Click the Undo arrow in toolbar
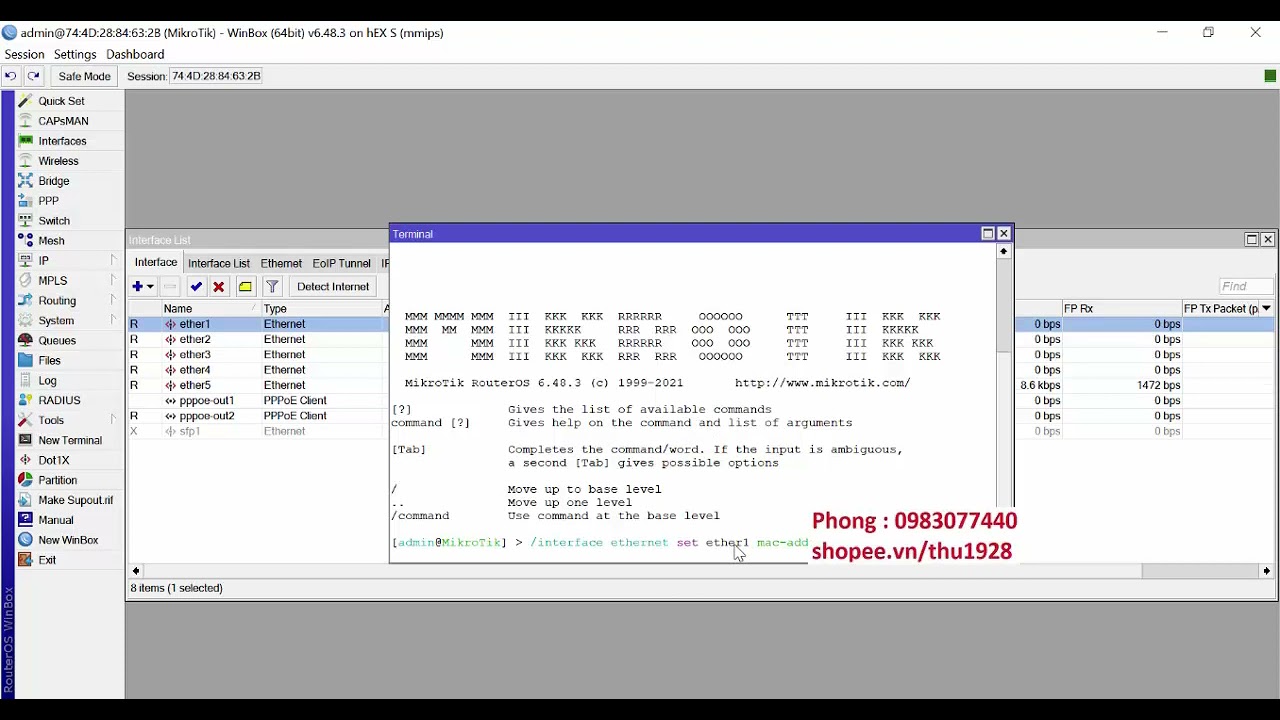This screenshot has width=1280, height=720. point(10,76)
